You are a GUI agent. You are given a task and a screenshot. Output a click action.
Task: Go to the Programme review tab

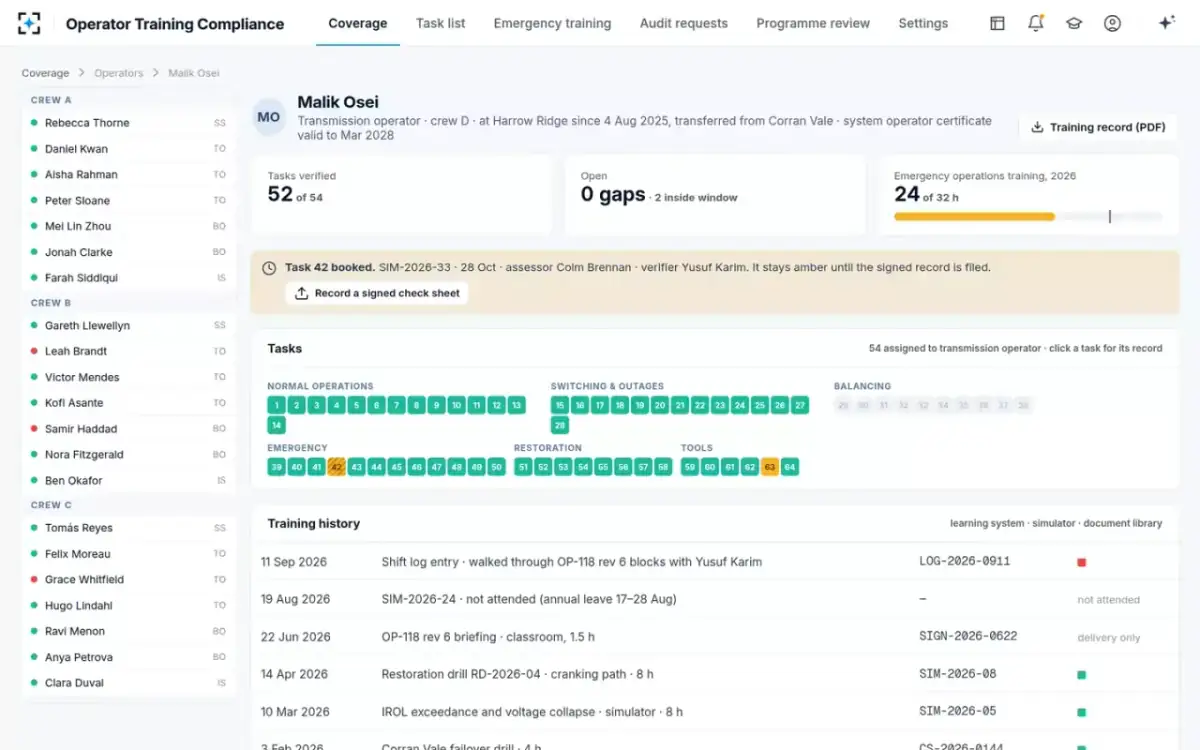[813, 23]
